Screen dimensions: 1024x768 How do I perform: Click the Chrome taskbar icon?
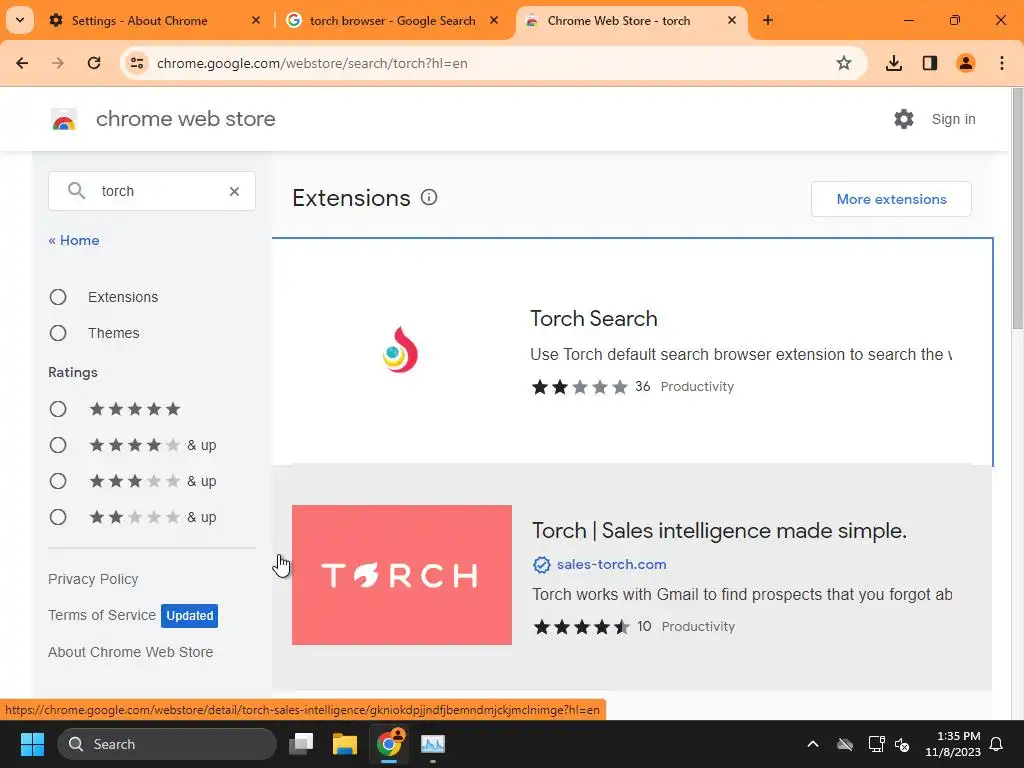coord(389,744)
